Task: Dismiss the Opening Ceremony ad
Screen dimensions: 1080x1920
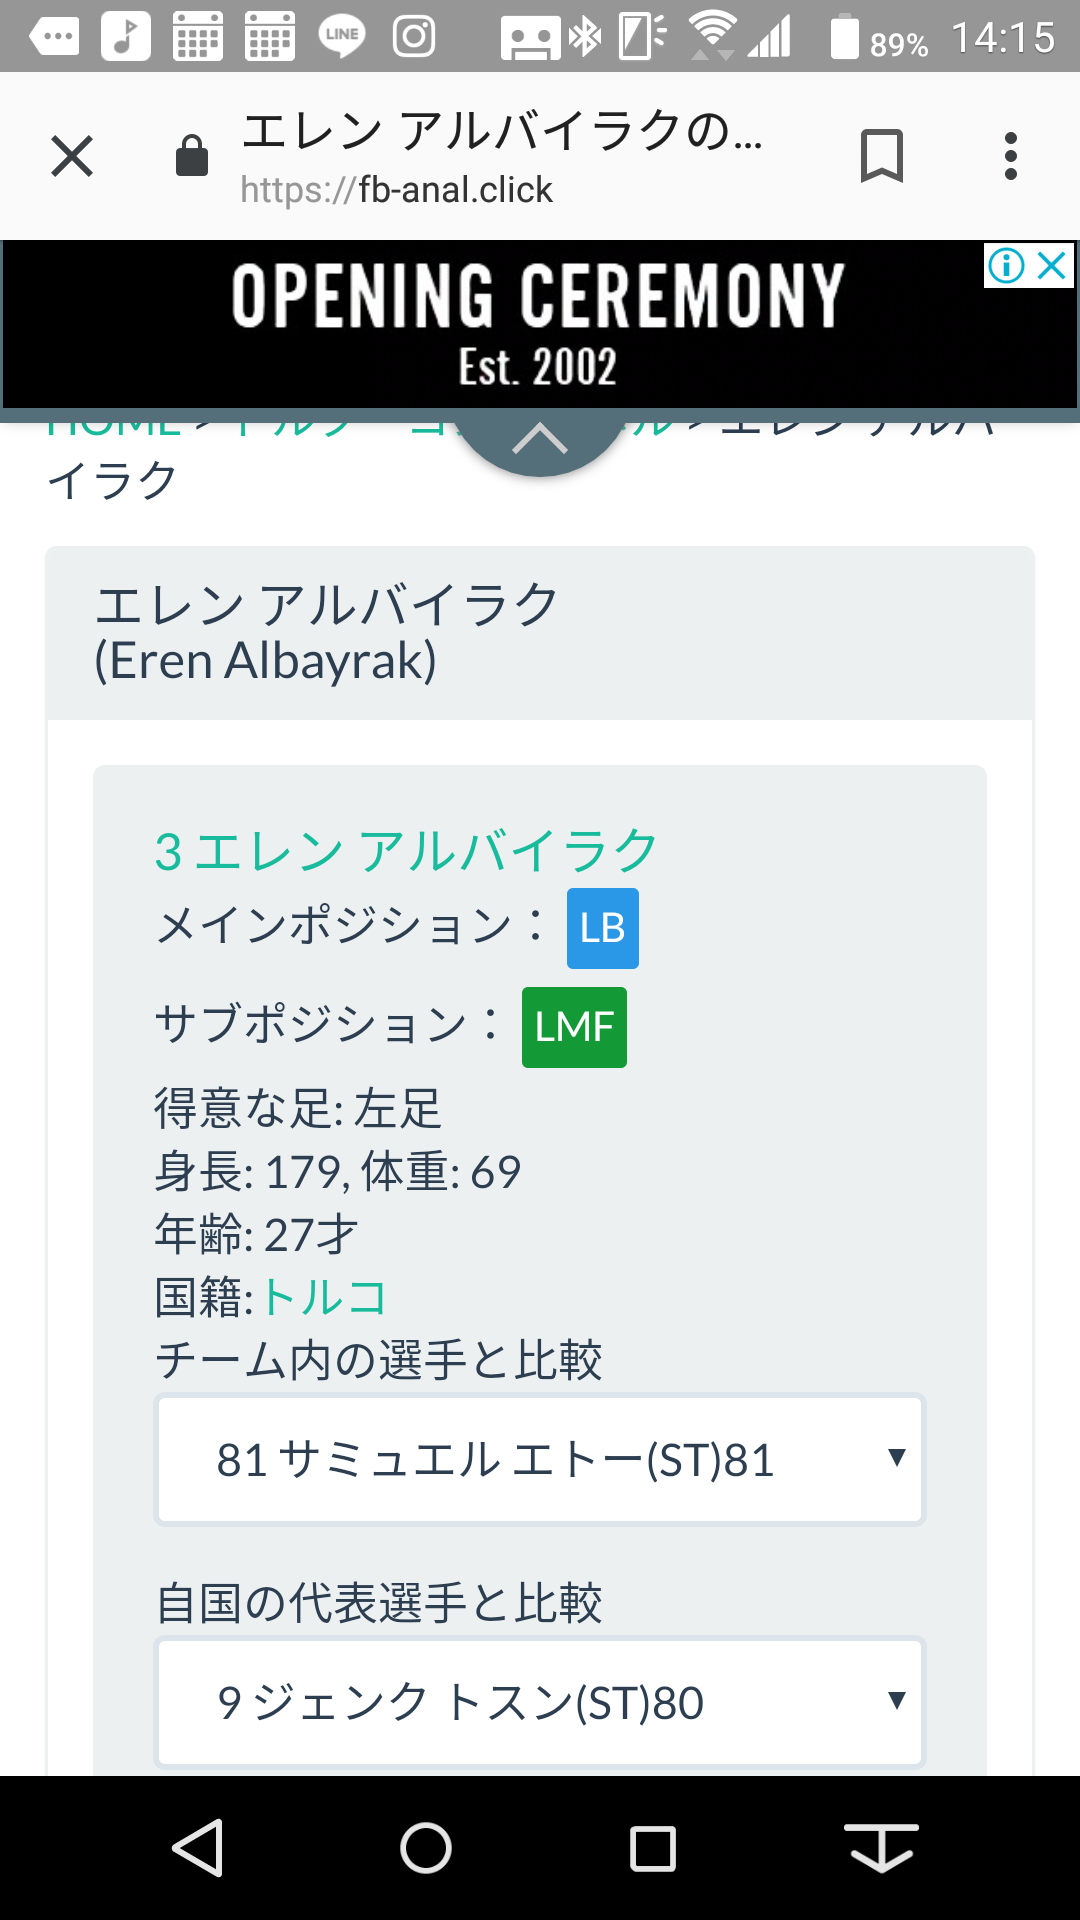Action: [x=1053, y=266]
